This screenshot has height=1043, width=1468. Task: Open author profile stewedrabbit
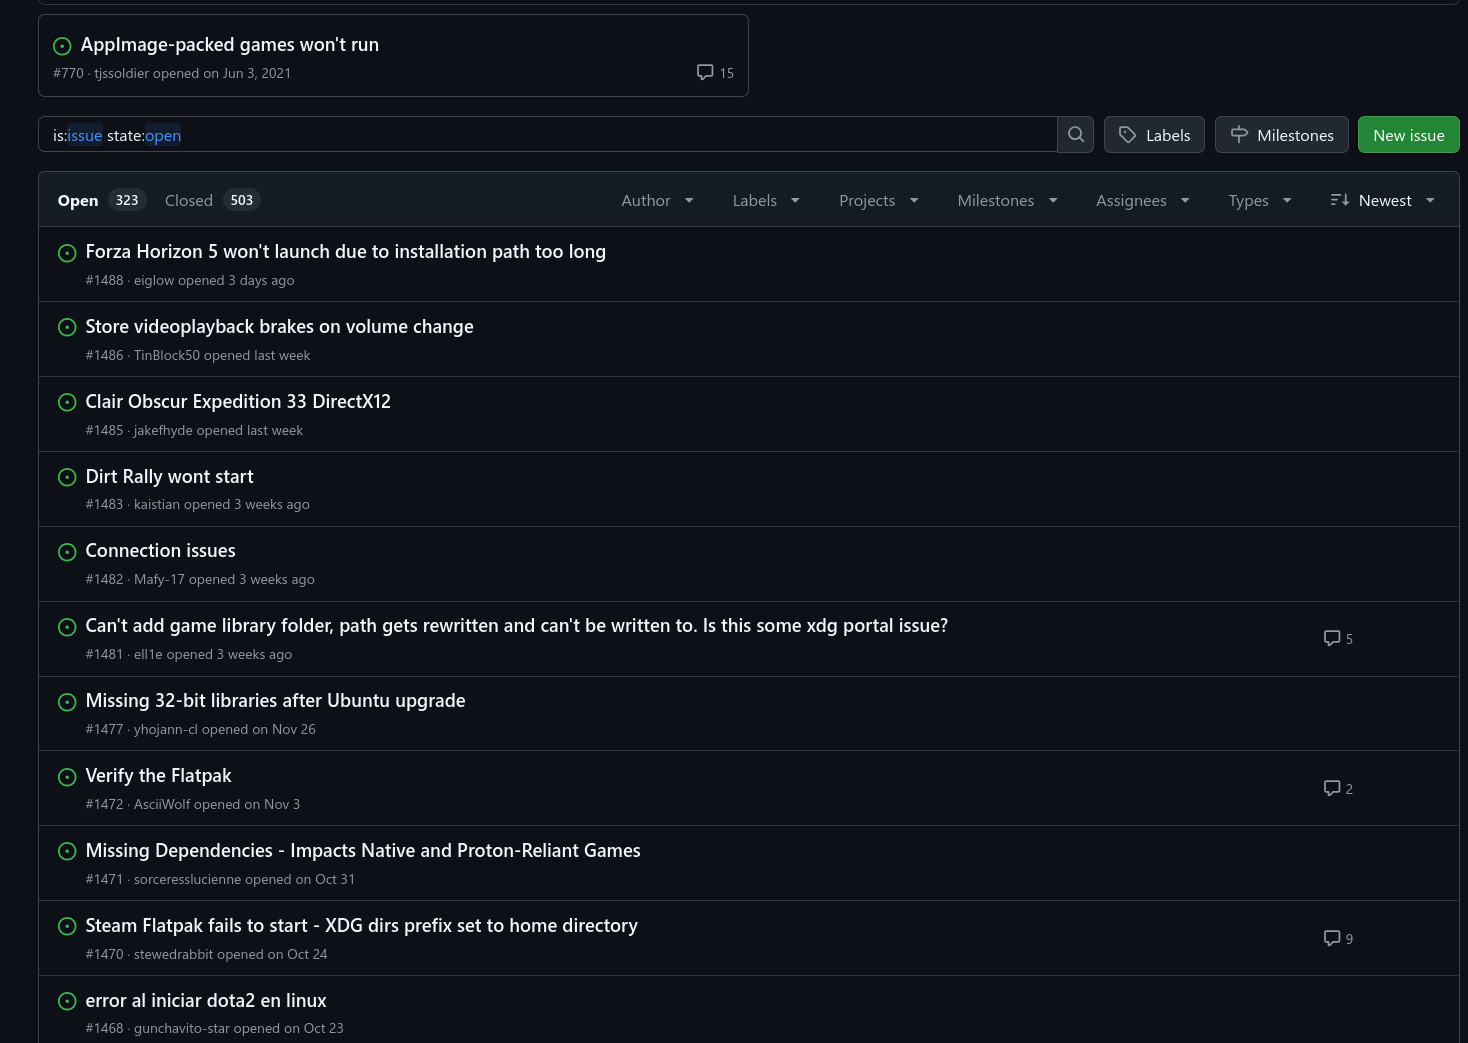click(x=174, y=955)
